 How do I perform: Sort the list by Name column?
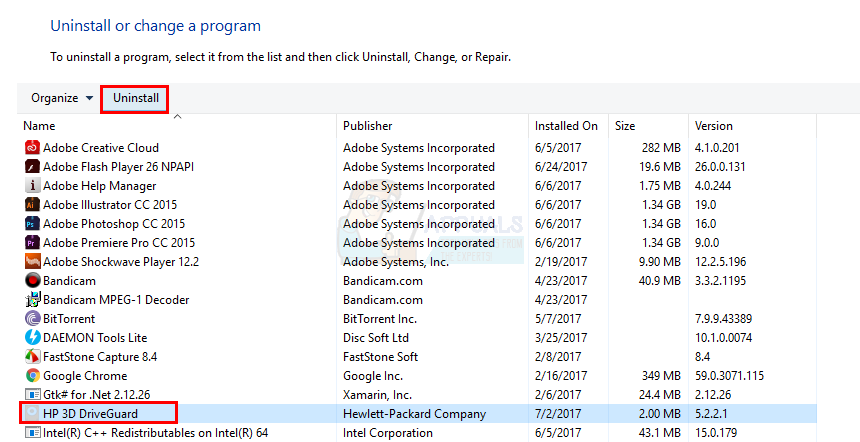click(40, 126)
